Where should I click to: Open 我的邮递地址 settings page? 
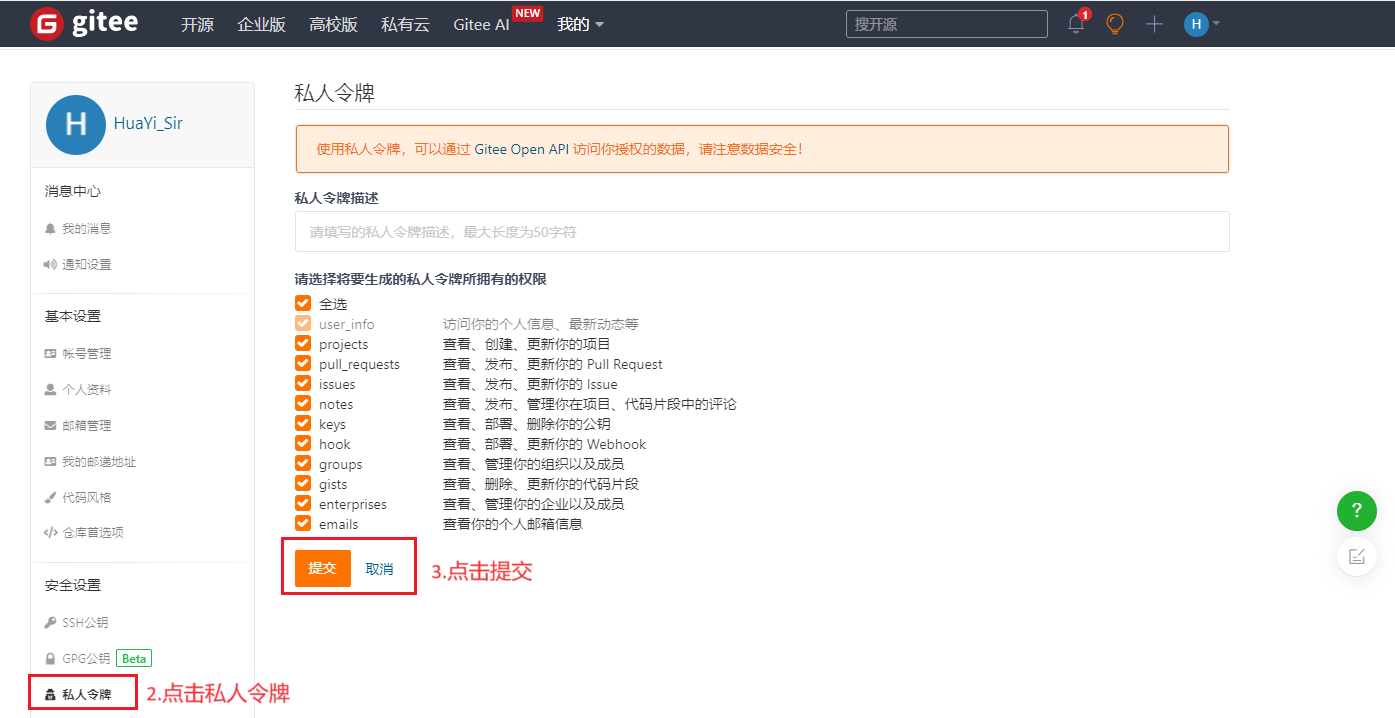(99, 462)
